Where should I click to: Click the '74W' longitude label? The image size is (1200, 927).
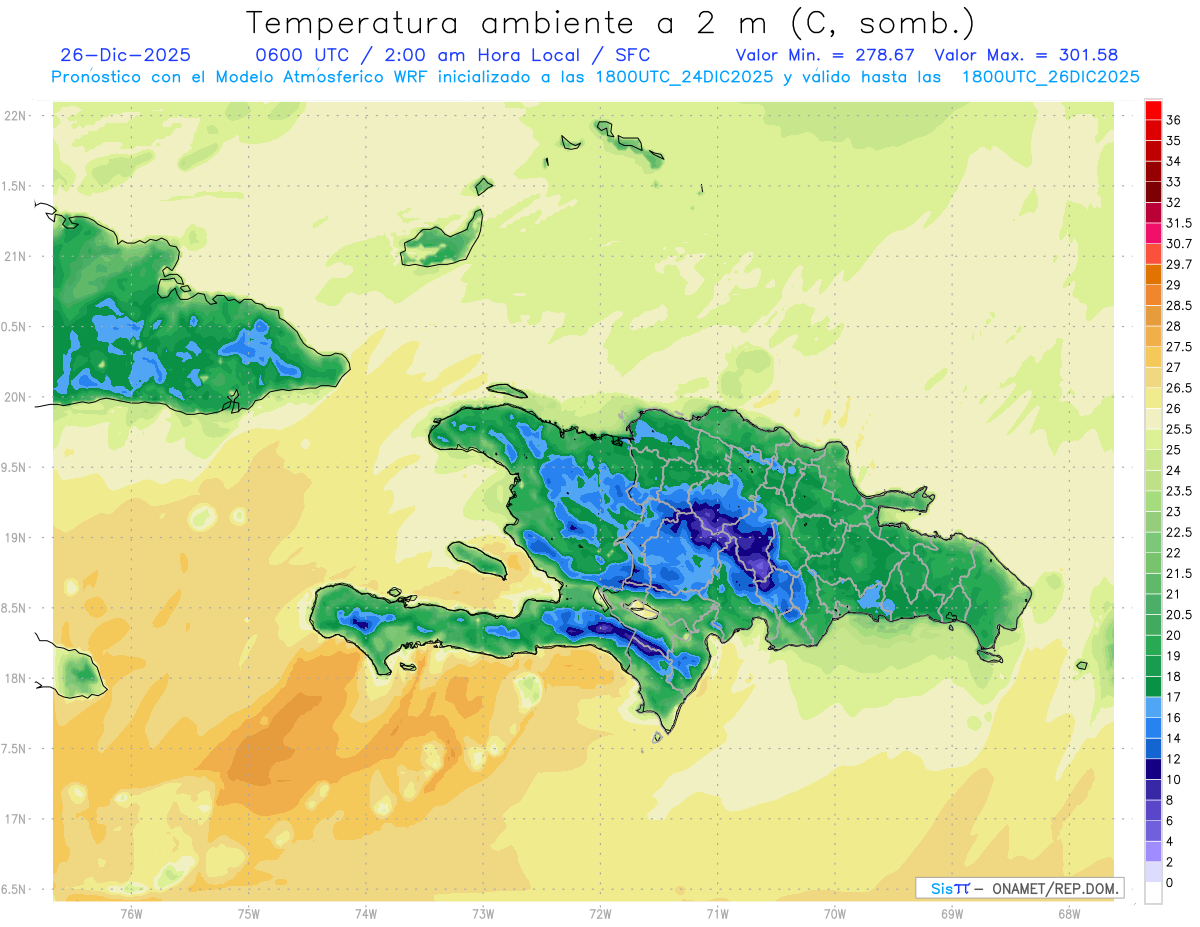pos(366,914)
